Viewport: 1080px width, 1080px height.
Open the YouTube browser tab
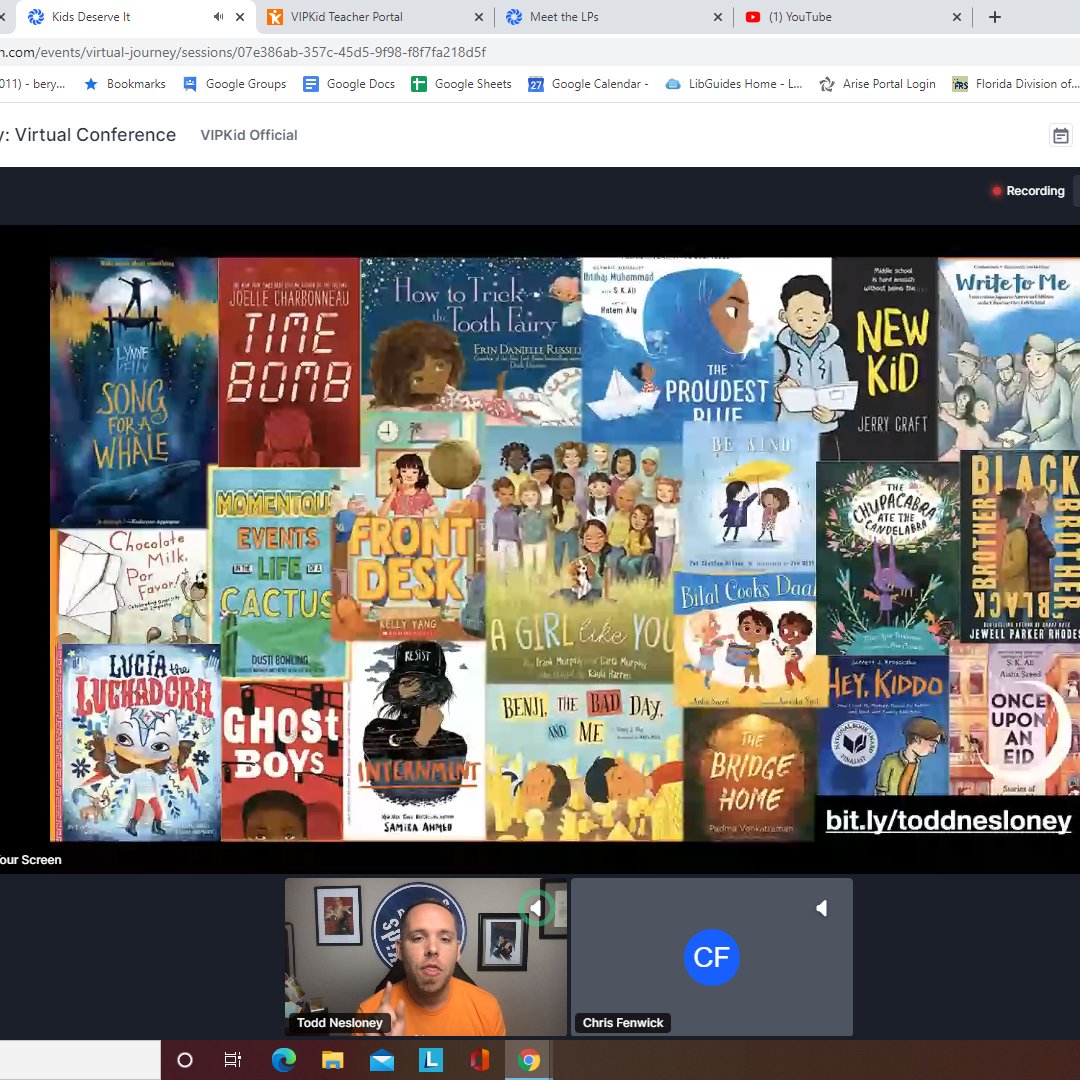click(x=853, y=17)
